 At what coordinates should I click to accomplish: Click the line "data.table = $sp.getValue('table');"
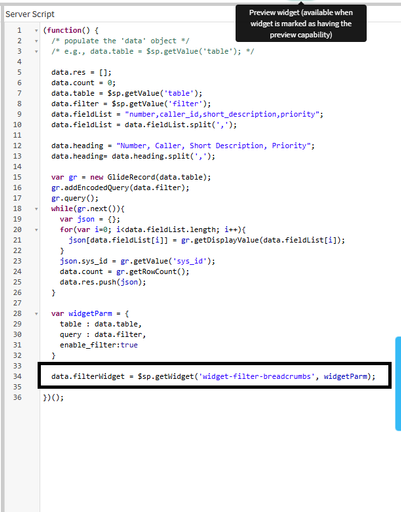(127, 93)
